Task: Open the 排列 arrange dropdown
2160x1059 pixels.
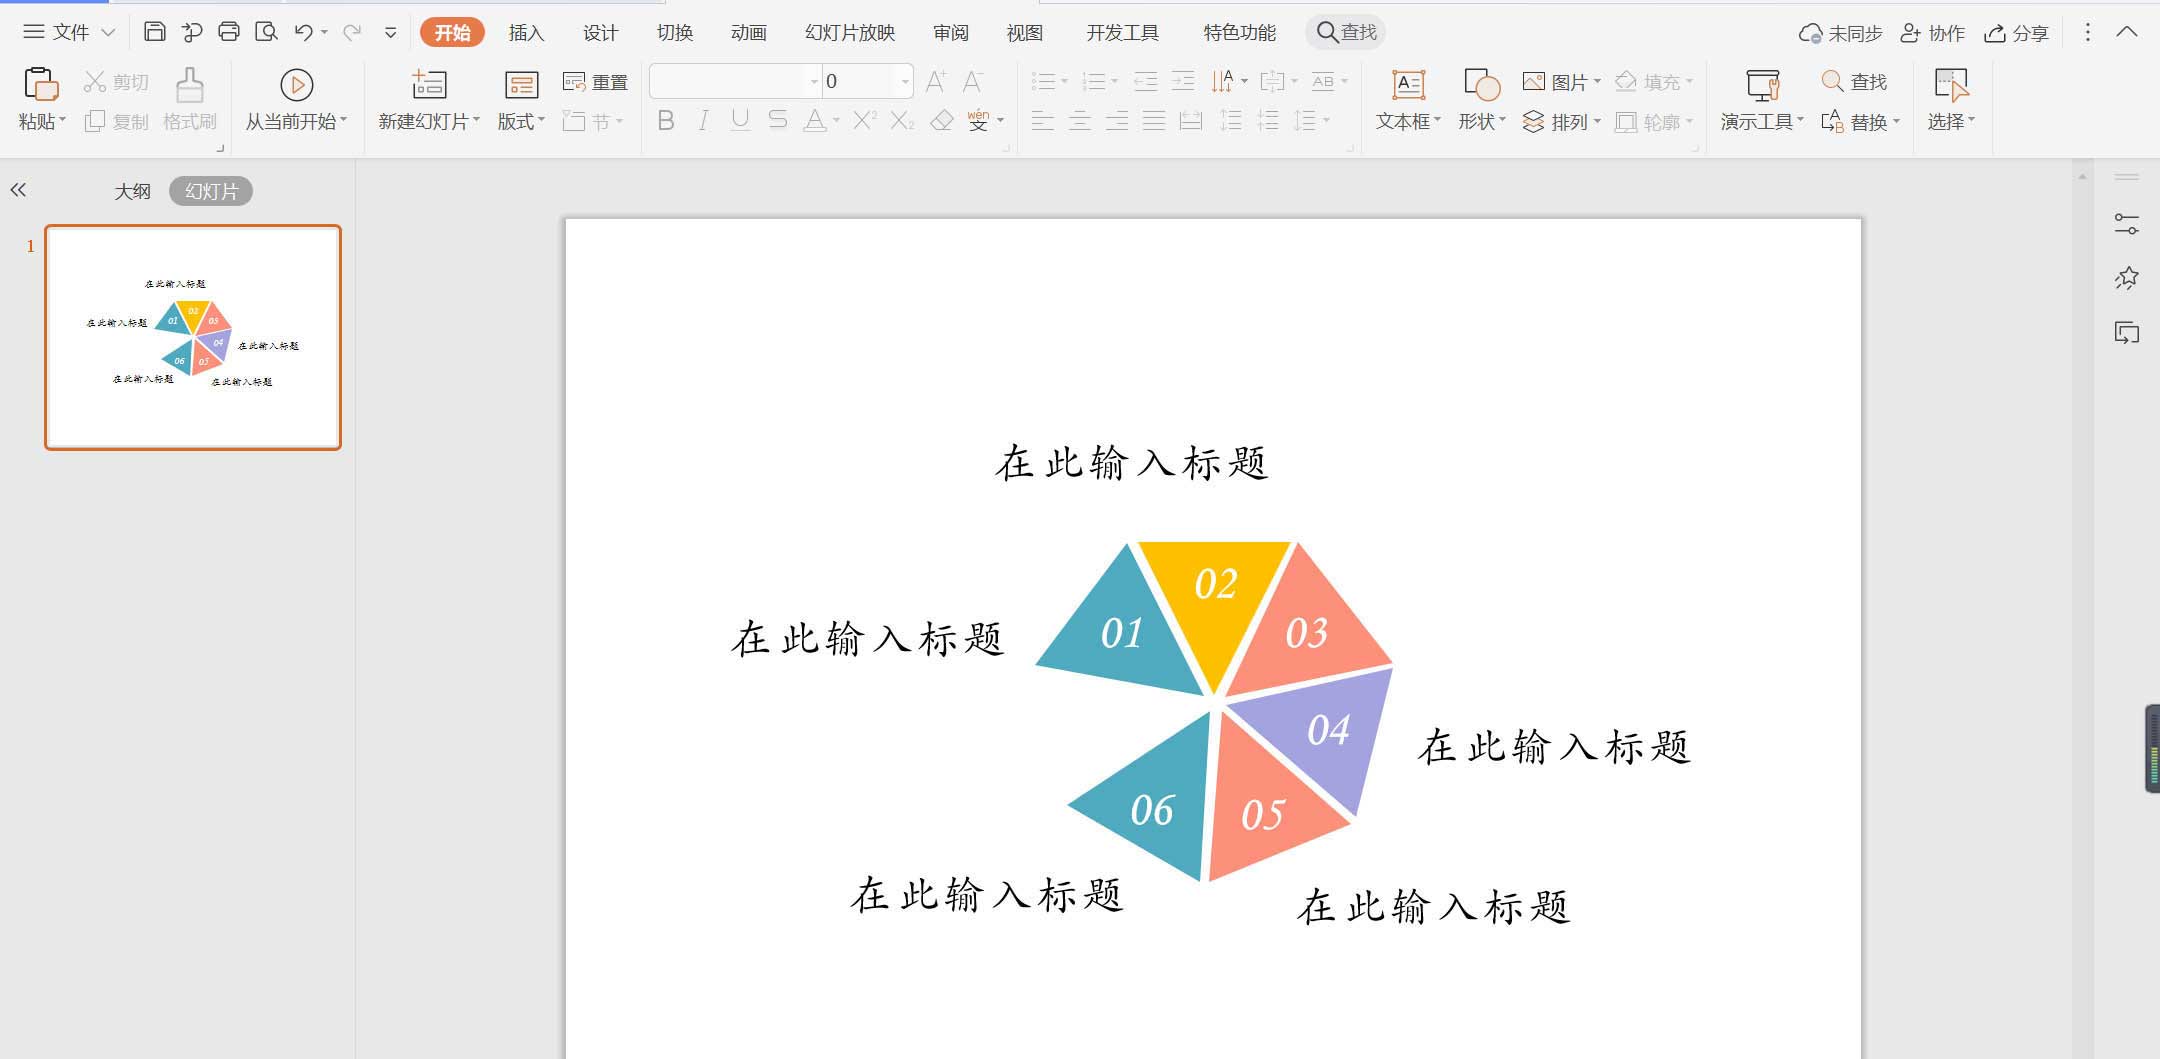Action: (1561, 122)
